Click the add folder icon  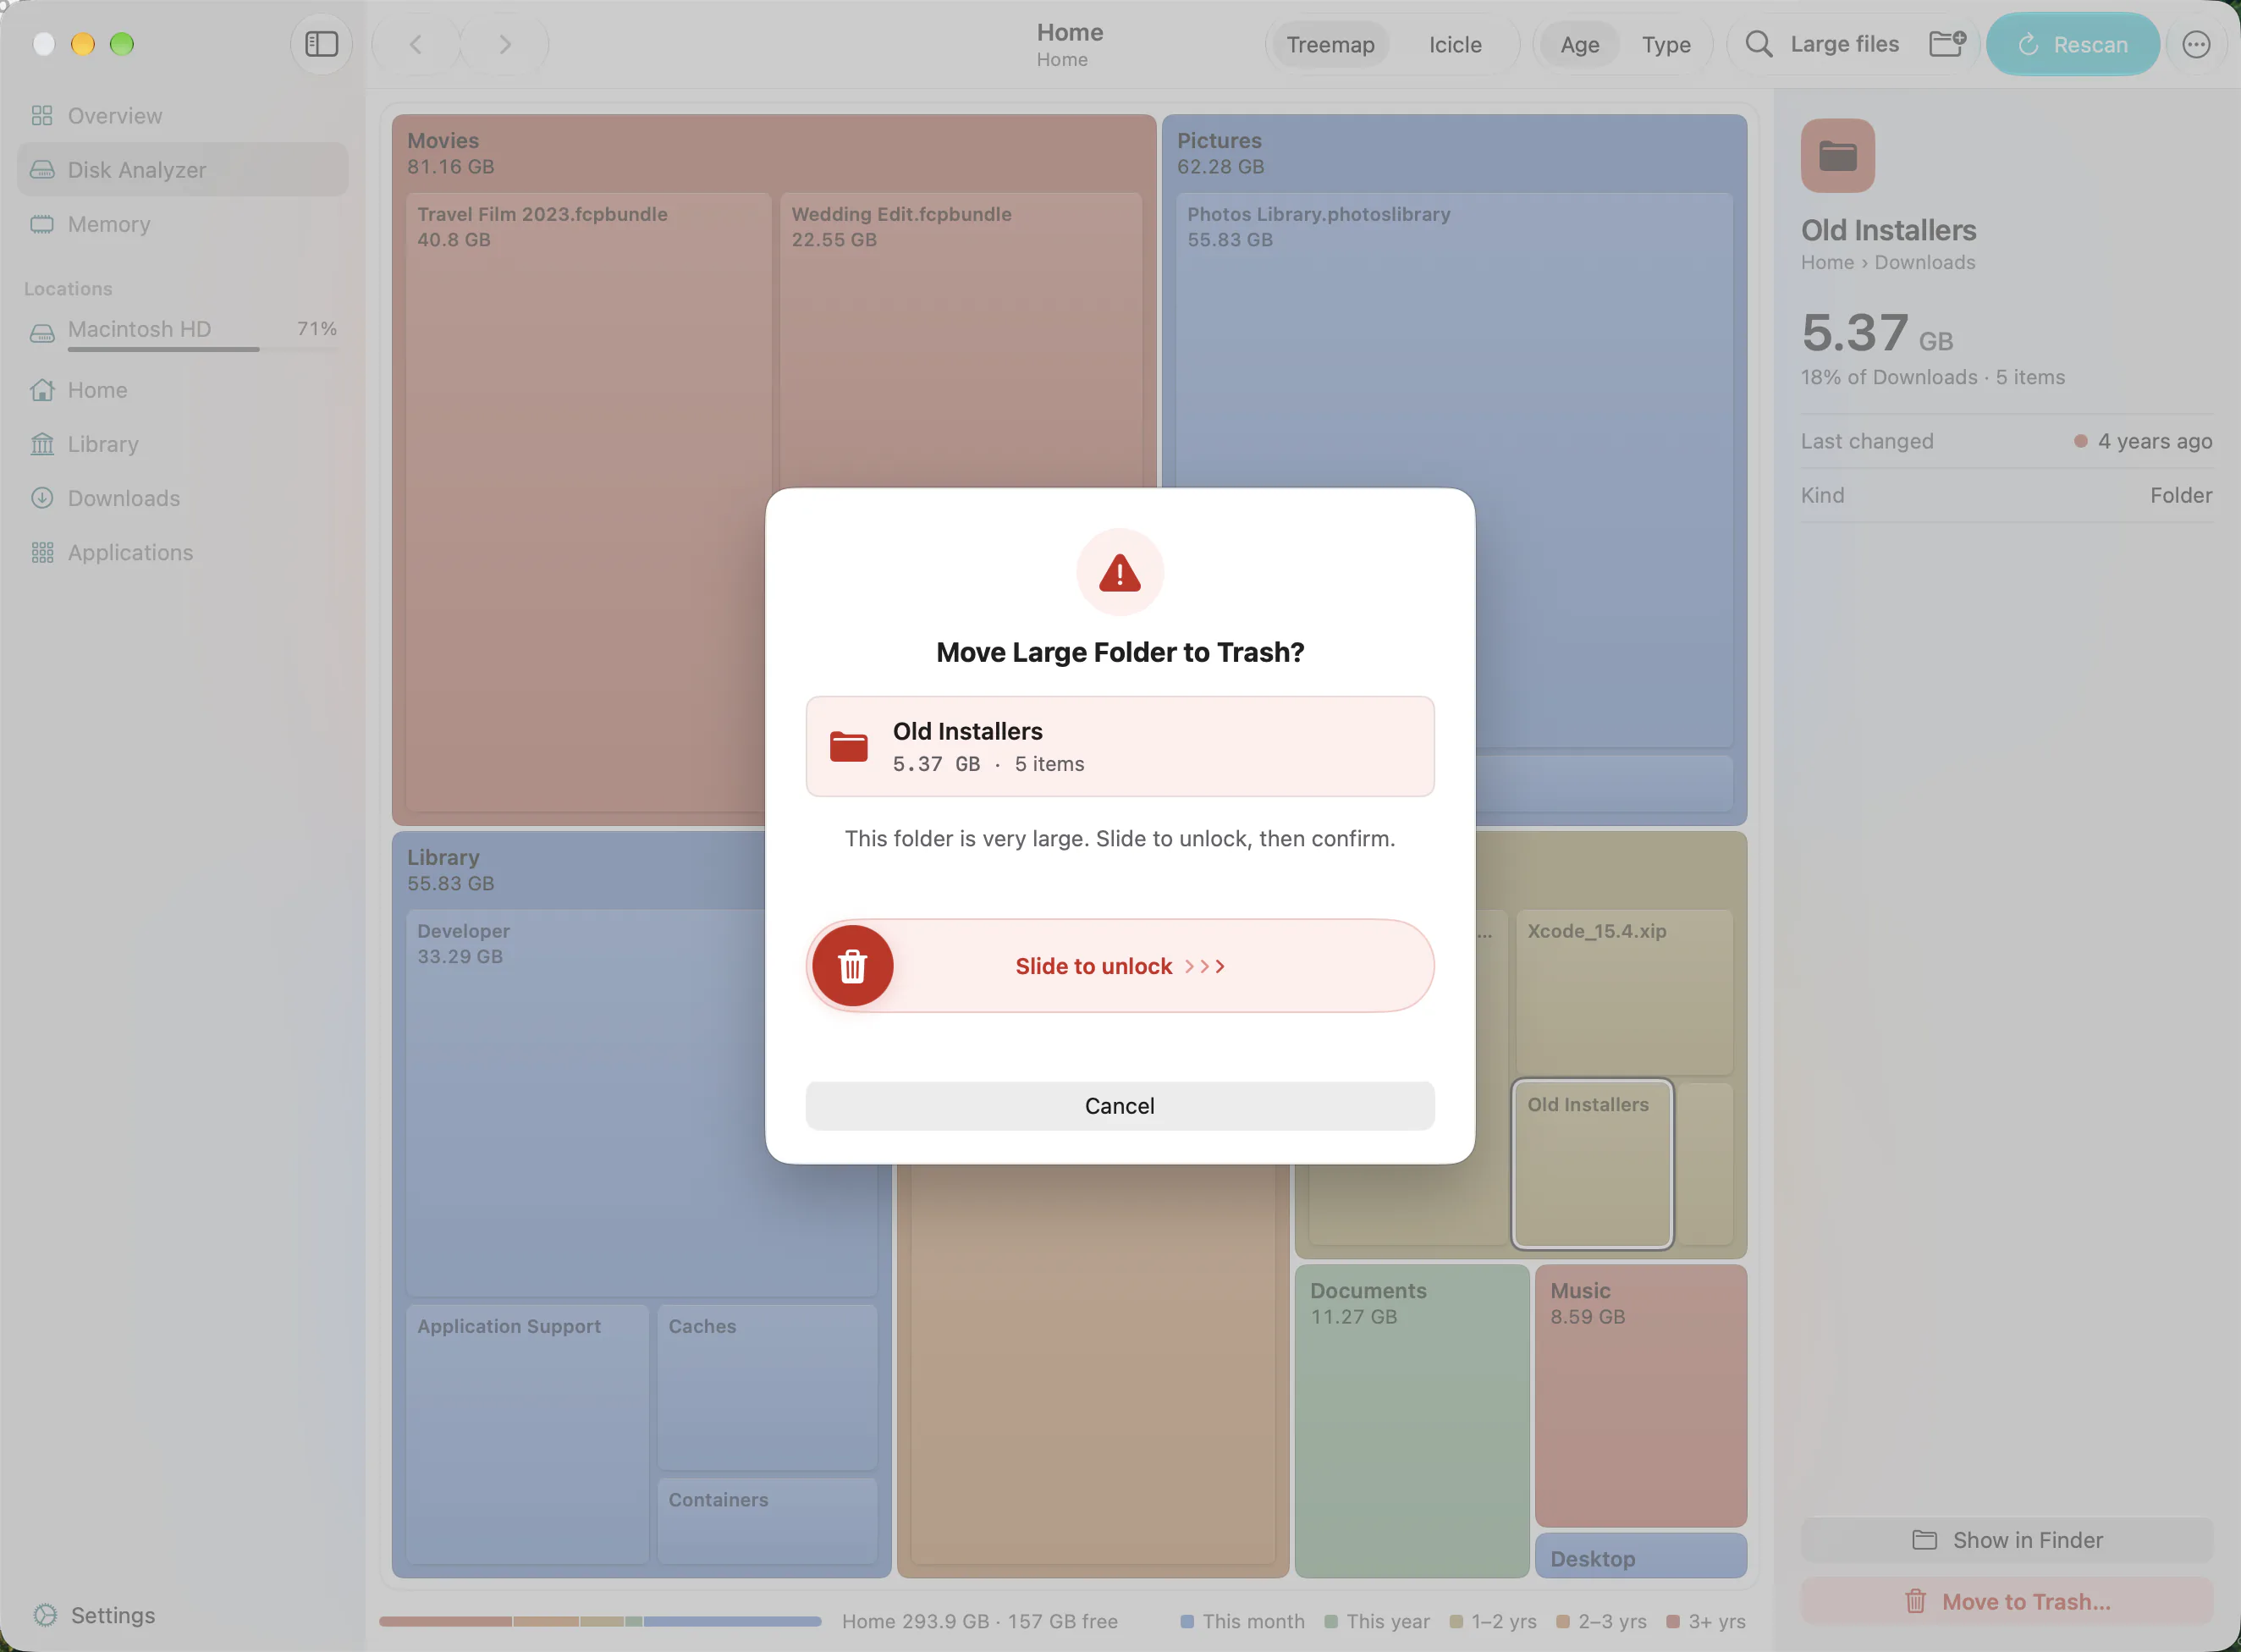pyautogui.click(x=1947, y=44)
